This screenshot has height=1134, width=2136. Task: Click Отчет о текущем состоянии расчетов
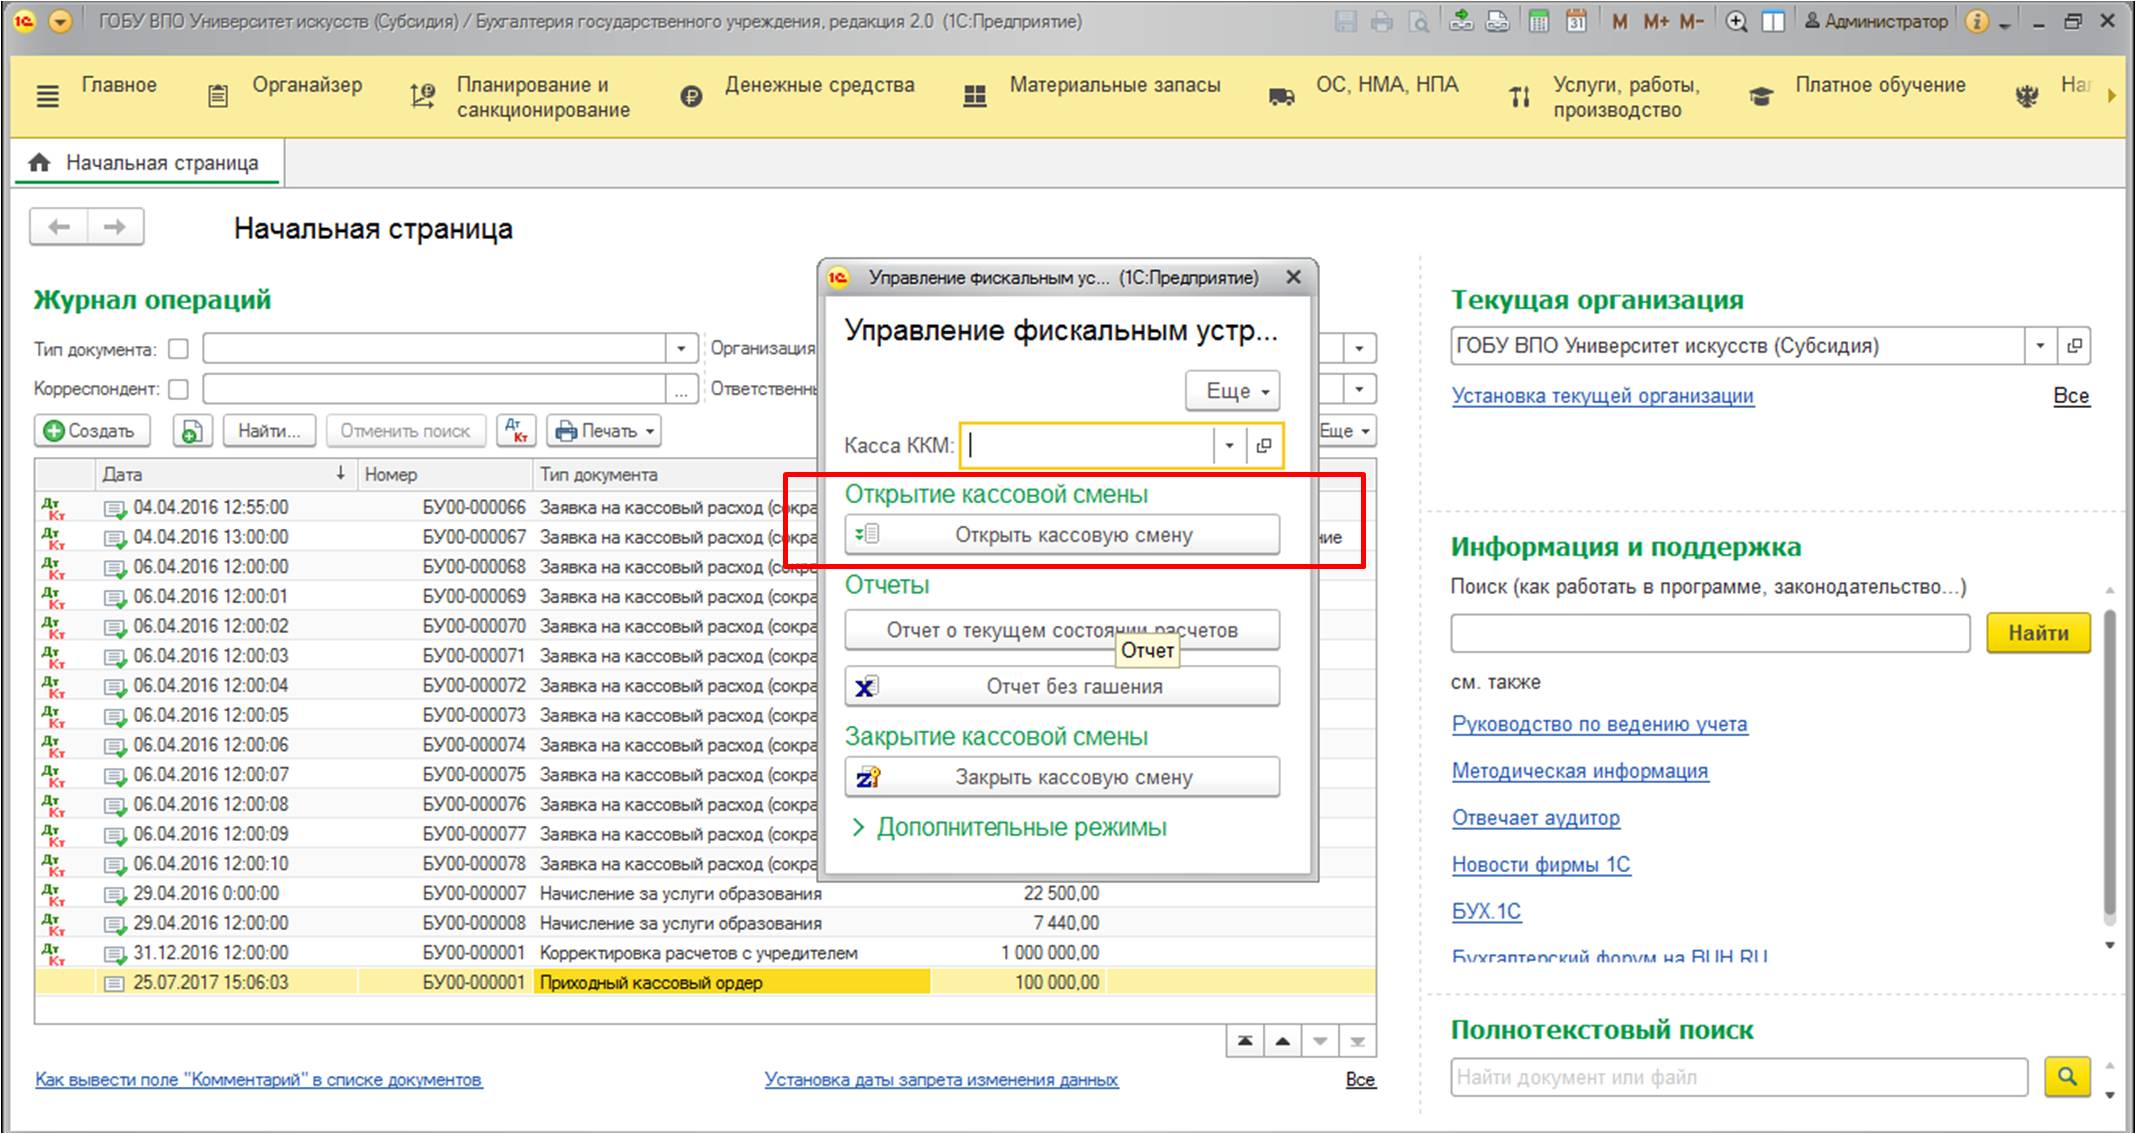(1062, 630)
